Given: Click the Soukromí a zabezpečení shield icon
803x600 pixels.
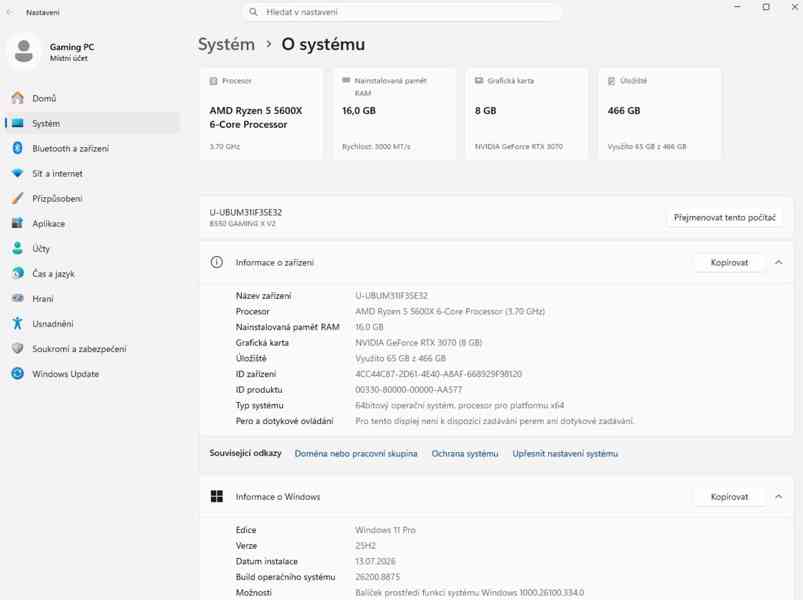Looking at the screenshot, I should pos(17,348).
